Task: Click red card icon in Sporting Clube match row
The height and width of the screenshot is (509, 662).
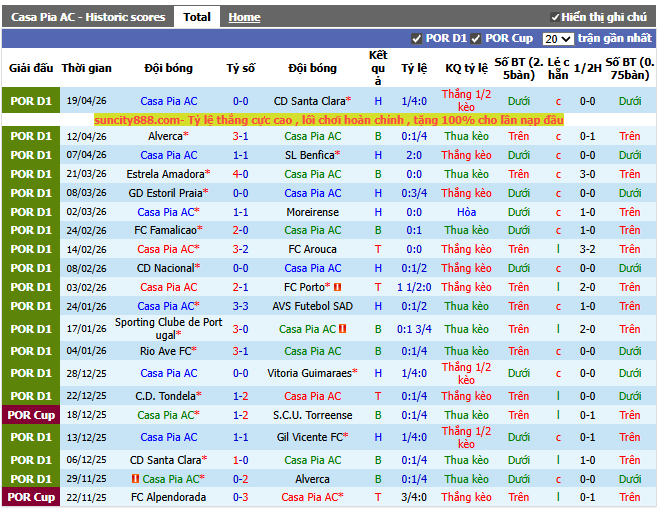Action: [x=342, y=329]
